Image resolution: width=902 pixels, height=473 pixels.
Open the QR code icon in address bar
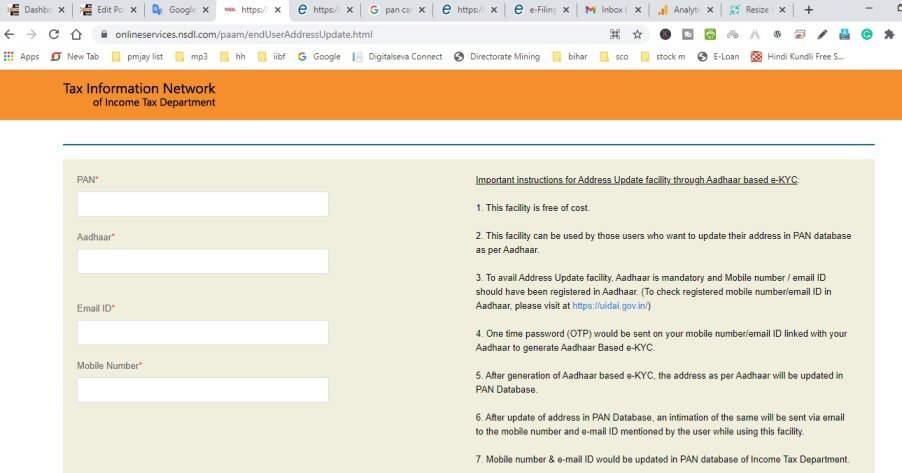tap(615, 35)
